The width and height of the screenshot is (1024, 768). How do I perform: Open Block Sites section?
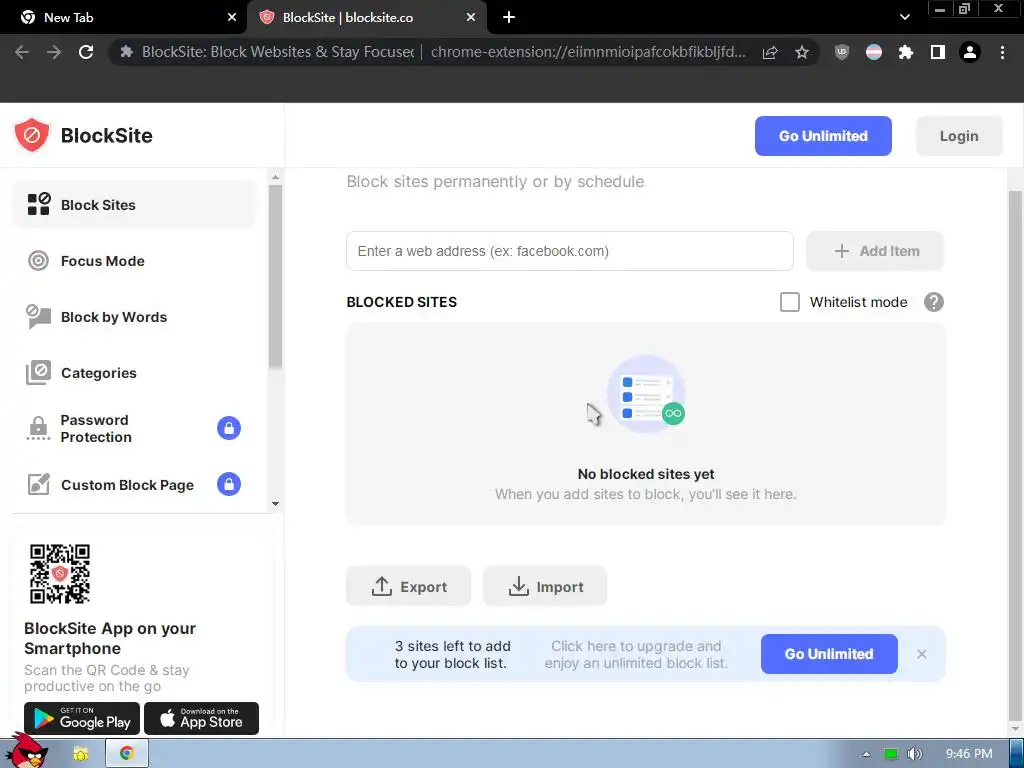(134, 205)
